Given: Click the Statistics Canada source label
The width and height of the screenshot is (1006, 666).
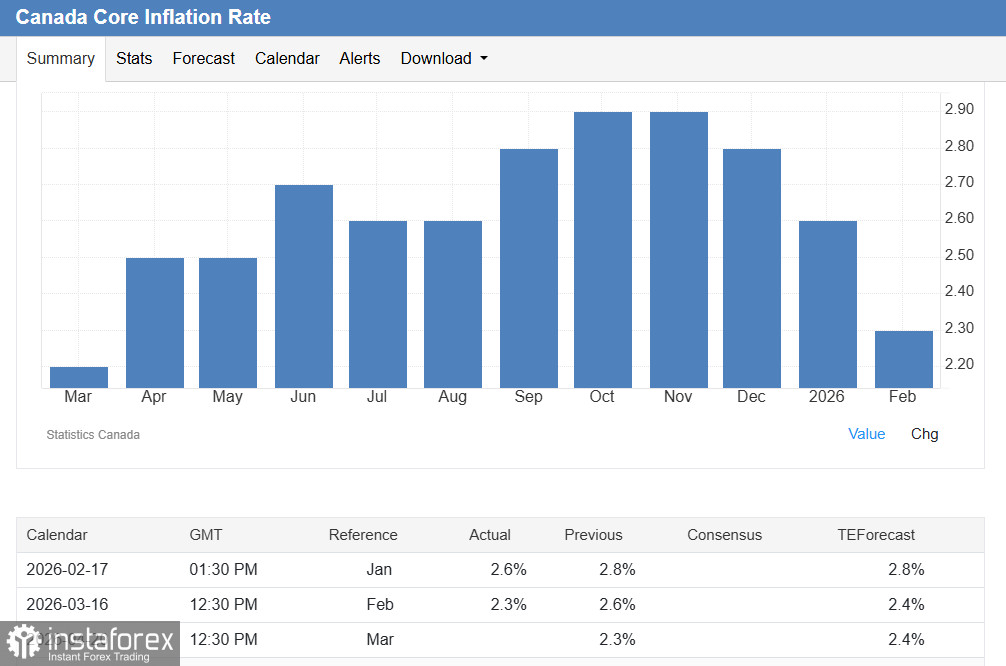Looking at the screenshot, I should point(93,435).
